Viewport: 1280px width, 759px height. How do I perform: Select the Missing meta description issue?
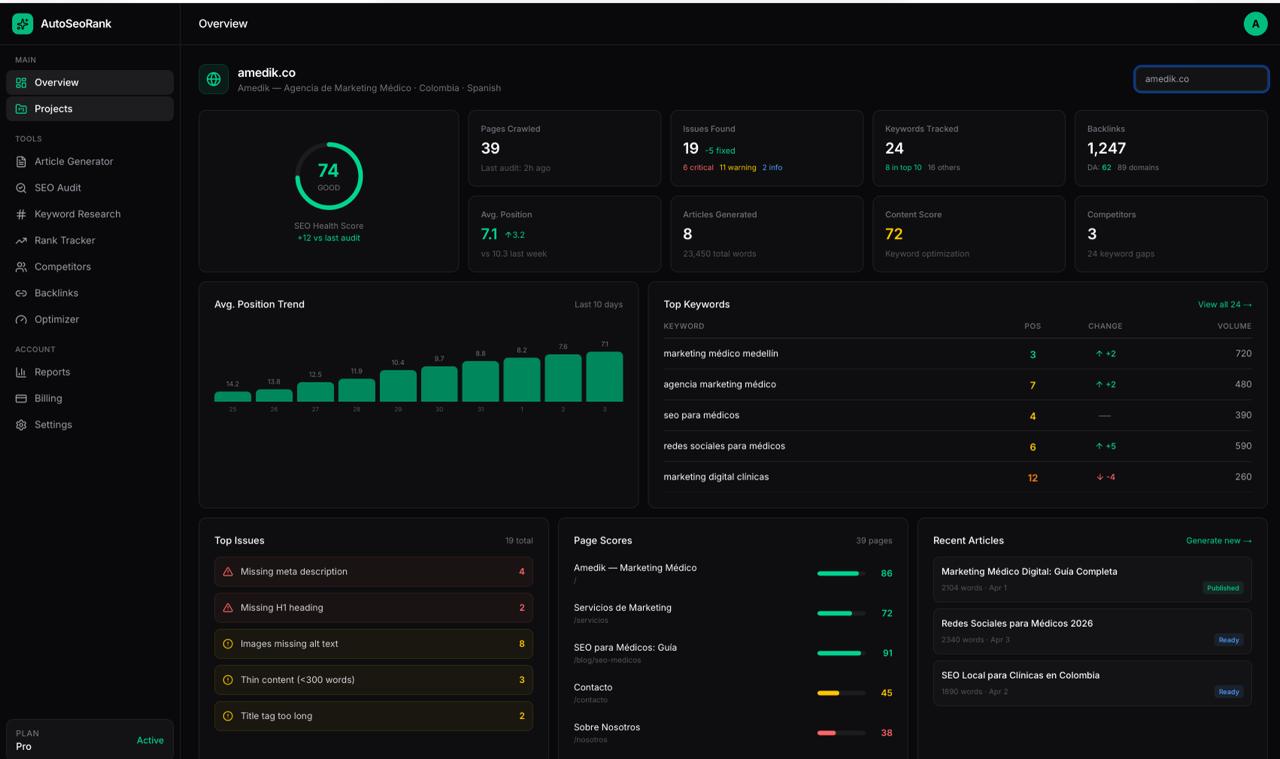click(373, 571)
